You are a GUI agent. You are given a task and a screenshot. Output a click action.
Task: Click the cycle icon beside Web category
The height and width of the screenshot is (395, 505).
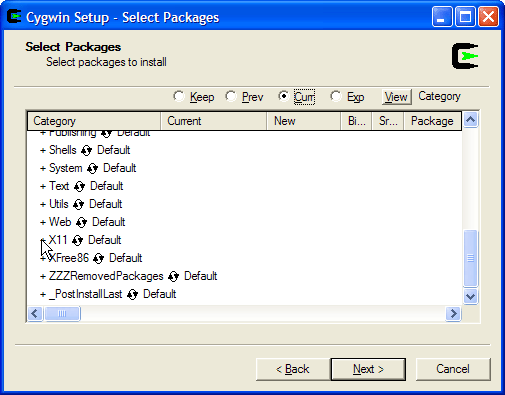pos(81,223)
